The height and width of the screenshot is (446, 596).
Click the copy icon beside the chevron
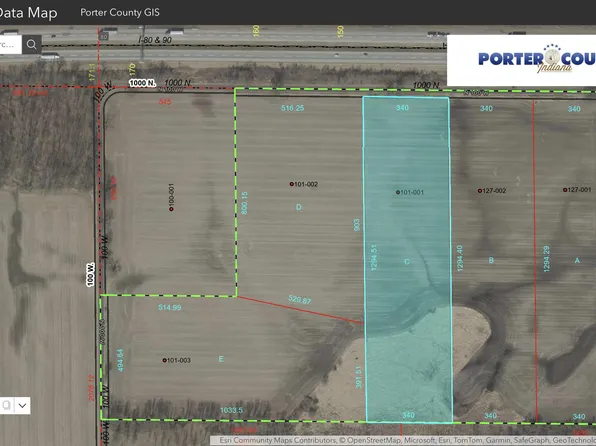coord(6,405)
